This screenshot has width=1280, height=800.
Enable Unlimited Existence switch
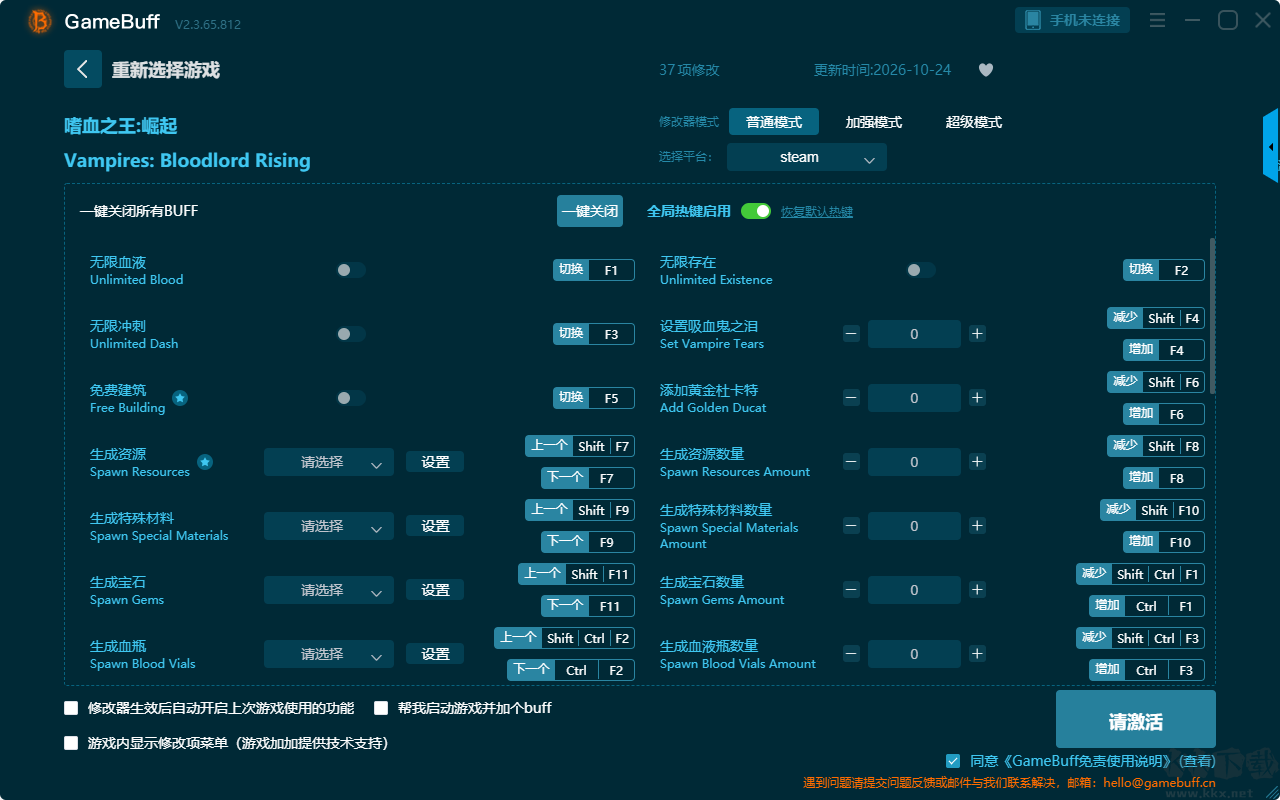[921, 270]
